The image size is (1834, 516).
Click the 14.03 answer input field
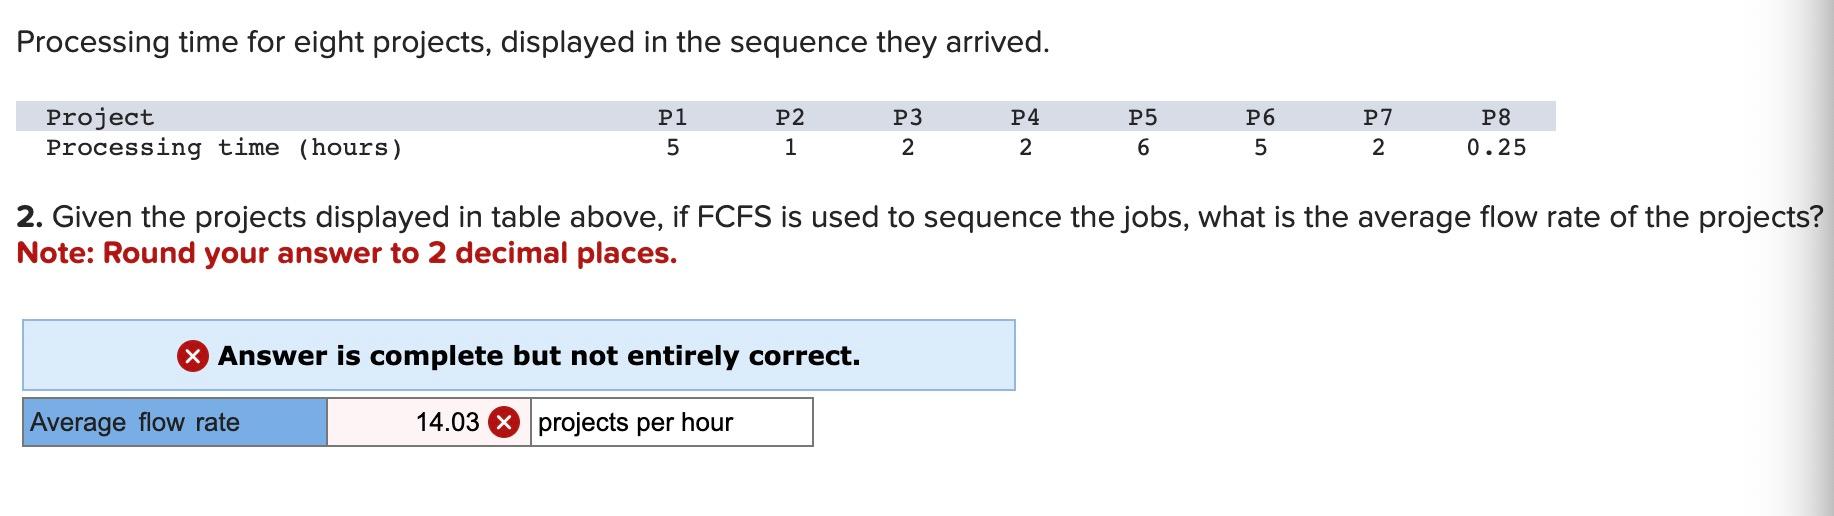pos(428,422)
